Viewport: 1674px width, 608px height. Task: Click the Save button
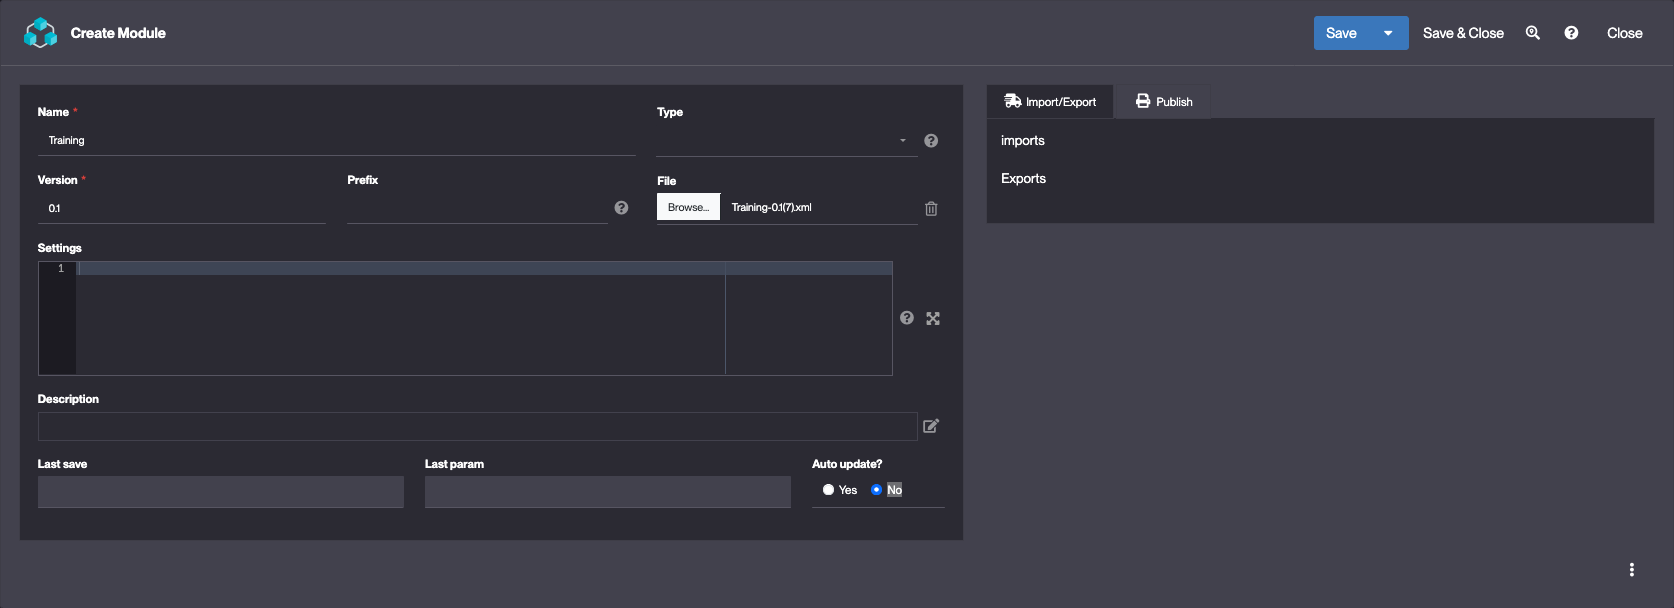(x=1341, y=33)
